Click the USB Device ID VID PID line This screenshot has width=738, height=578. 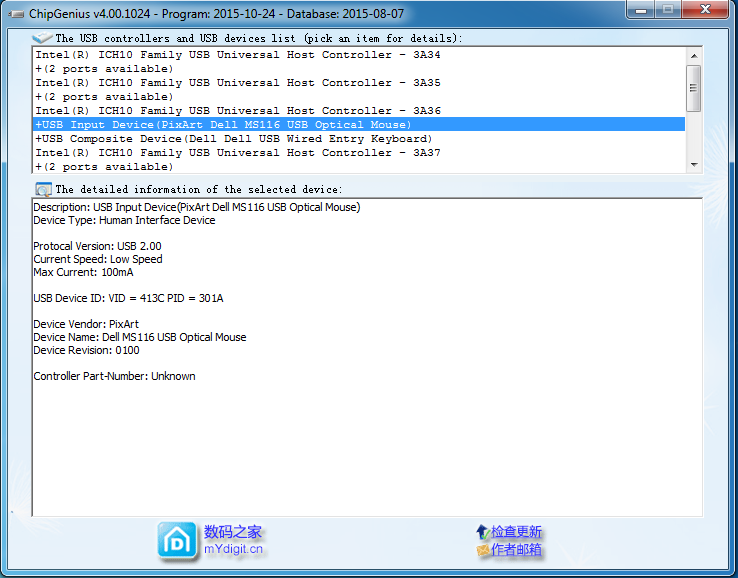click(x=128, y=298)
